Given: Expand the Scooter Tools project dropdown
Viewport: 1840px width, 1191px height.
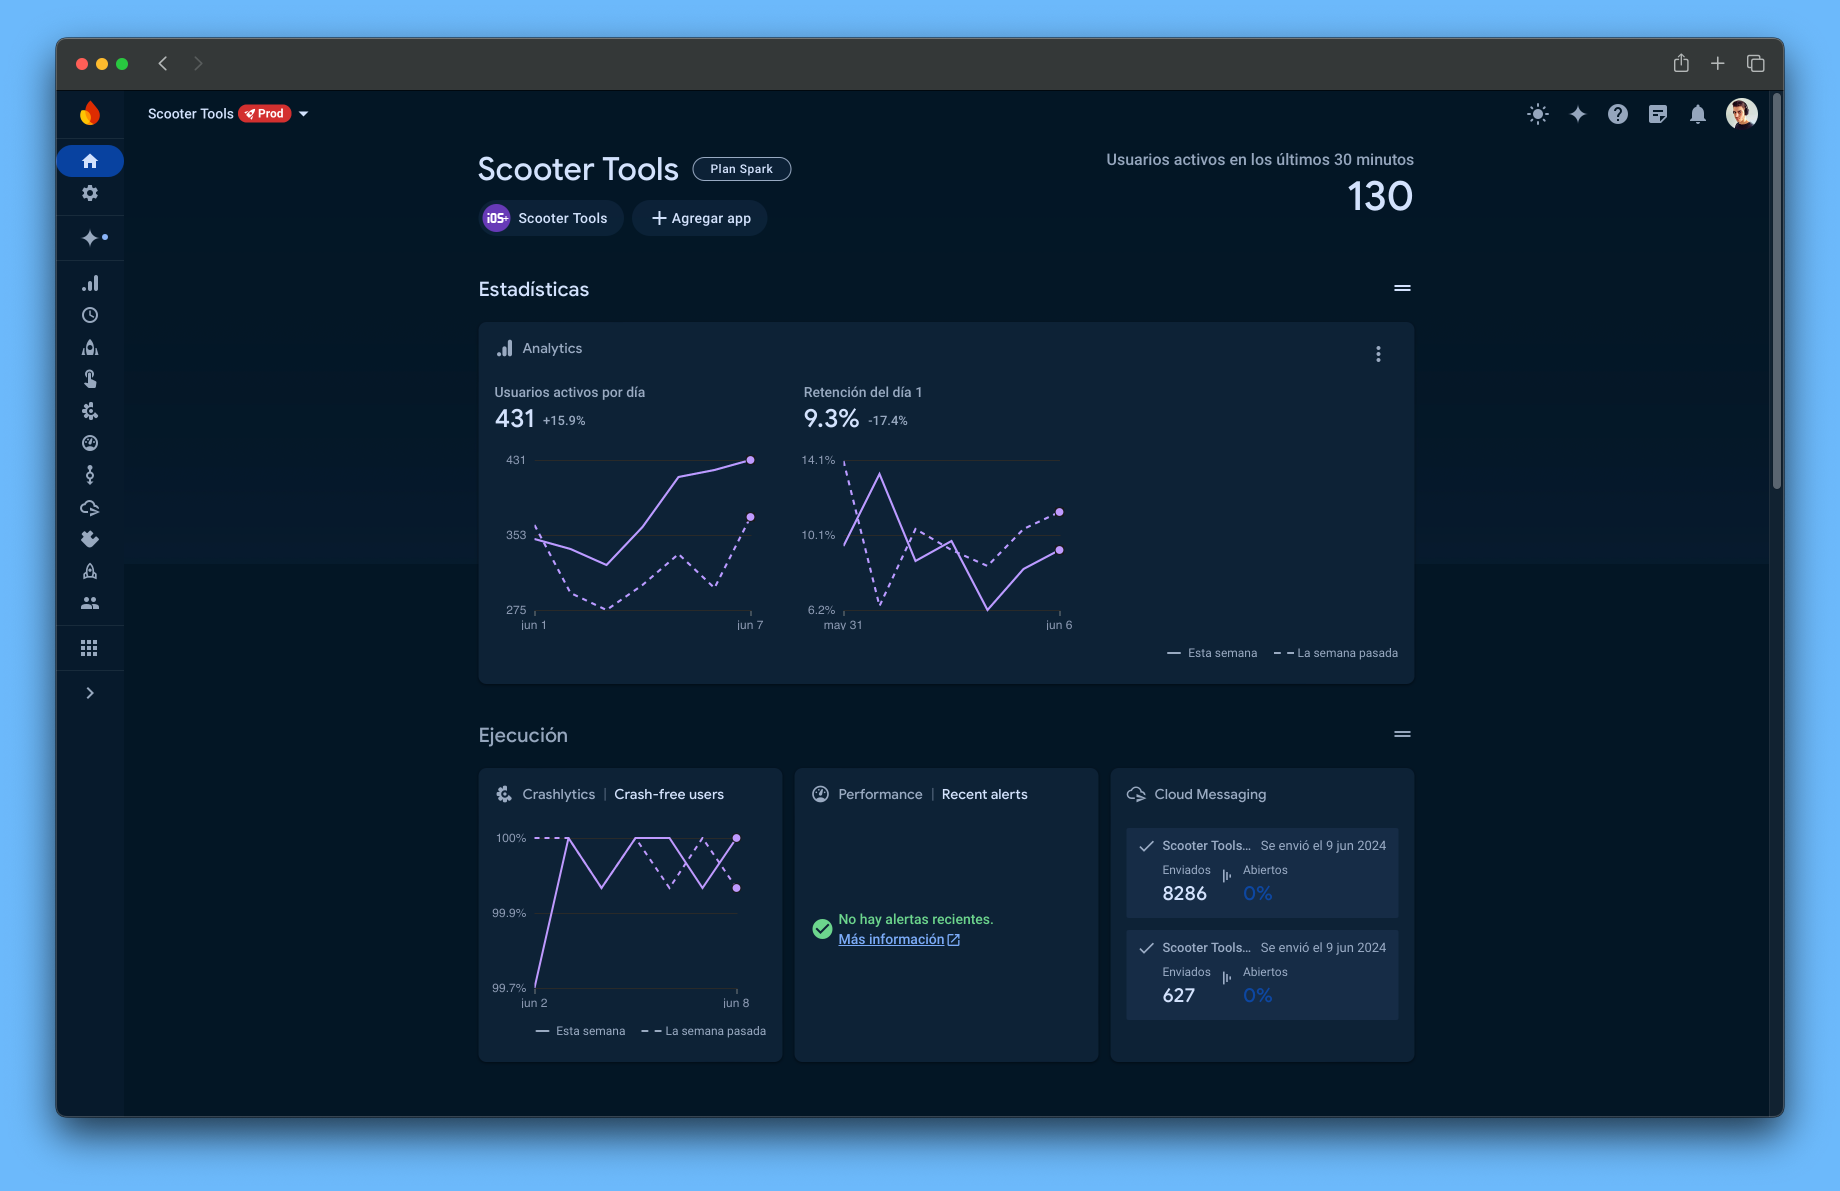Looking at the screenshot, I should pyautogui.click(x=304, y=113).
